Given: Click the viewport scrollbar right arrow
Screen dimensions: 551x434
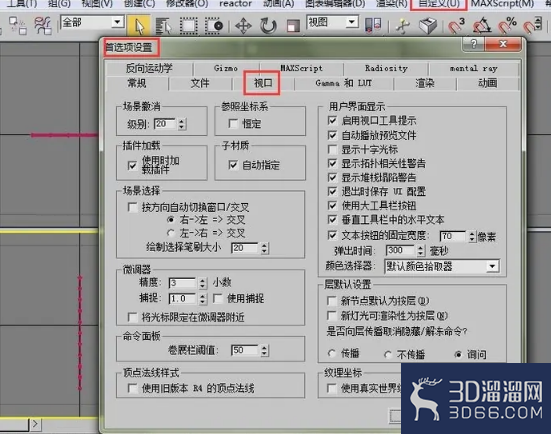Looking at the screenshot, I should coord(35,424).
